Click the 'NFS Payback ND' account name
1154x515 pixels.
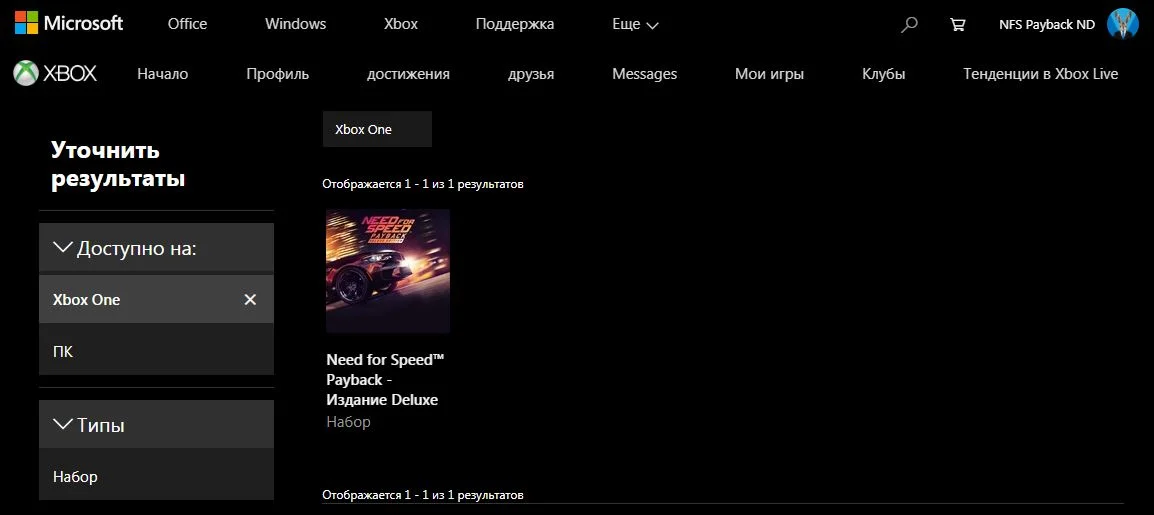1047,24
